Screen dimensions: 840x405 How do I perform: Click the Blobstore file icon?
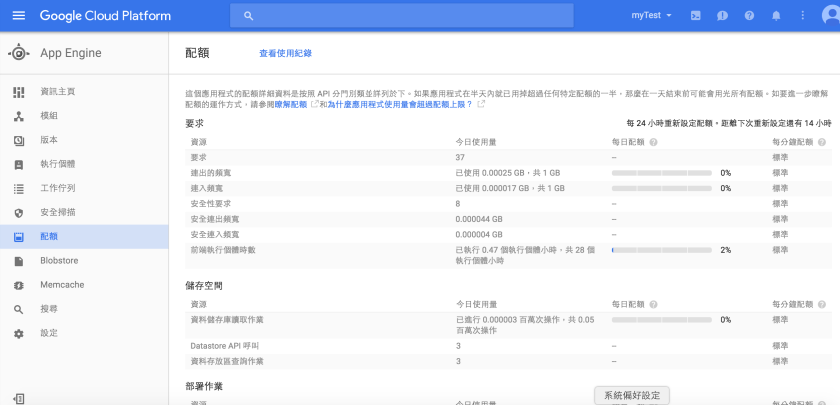[19, 261]
